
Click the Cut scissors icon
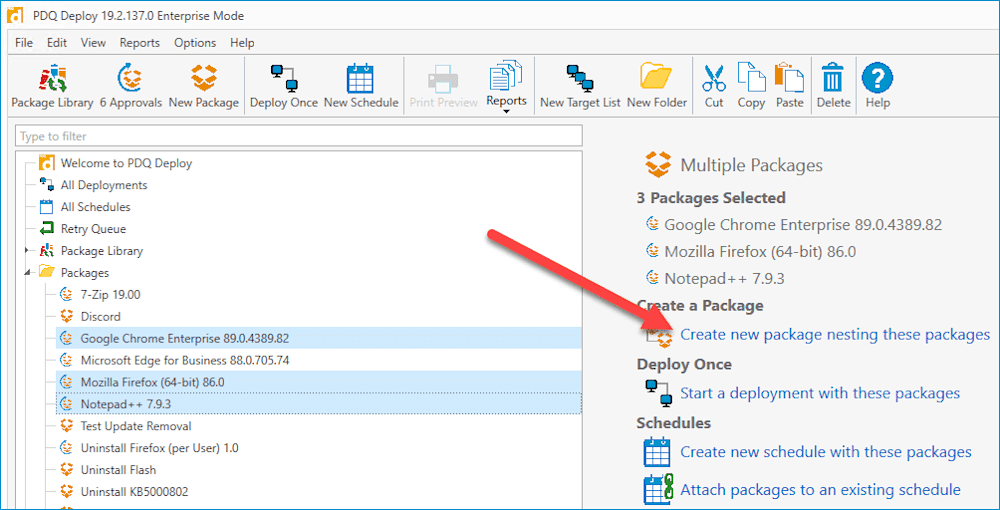coord(714,78)
